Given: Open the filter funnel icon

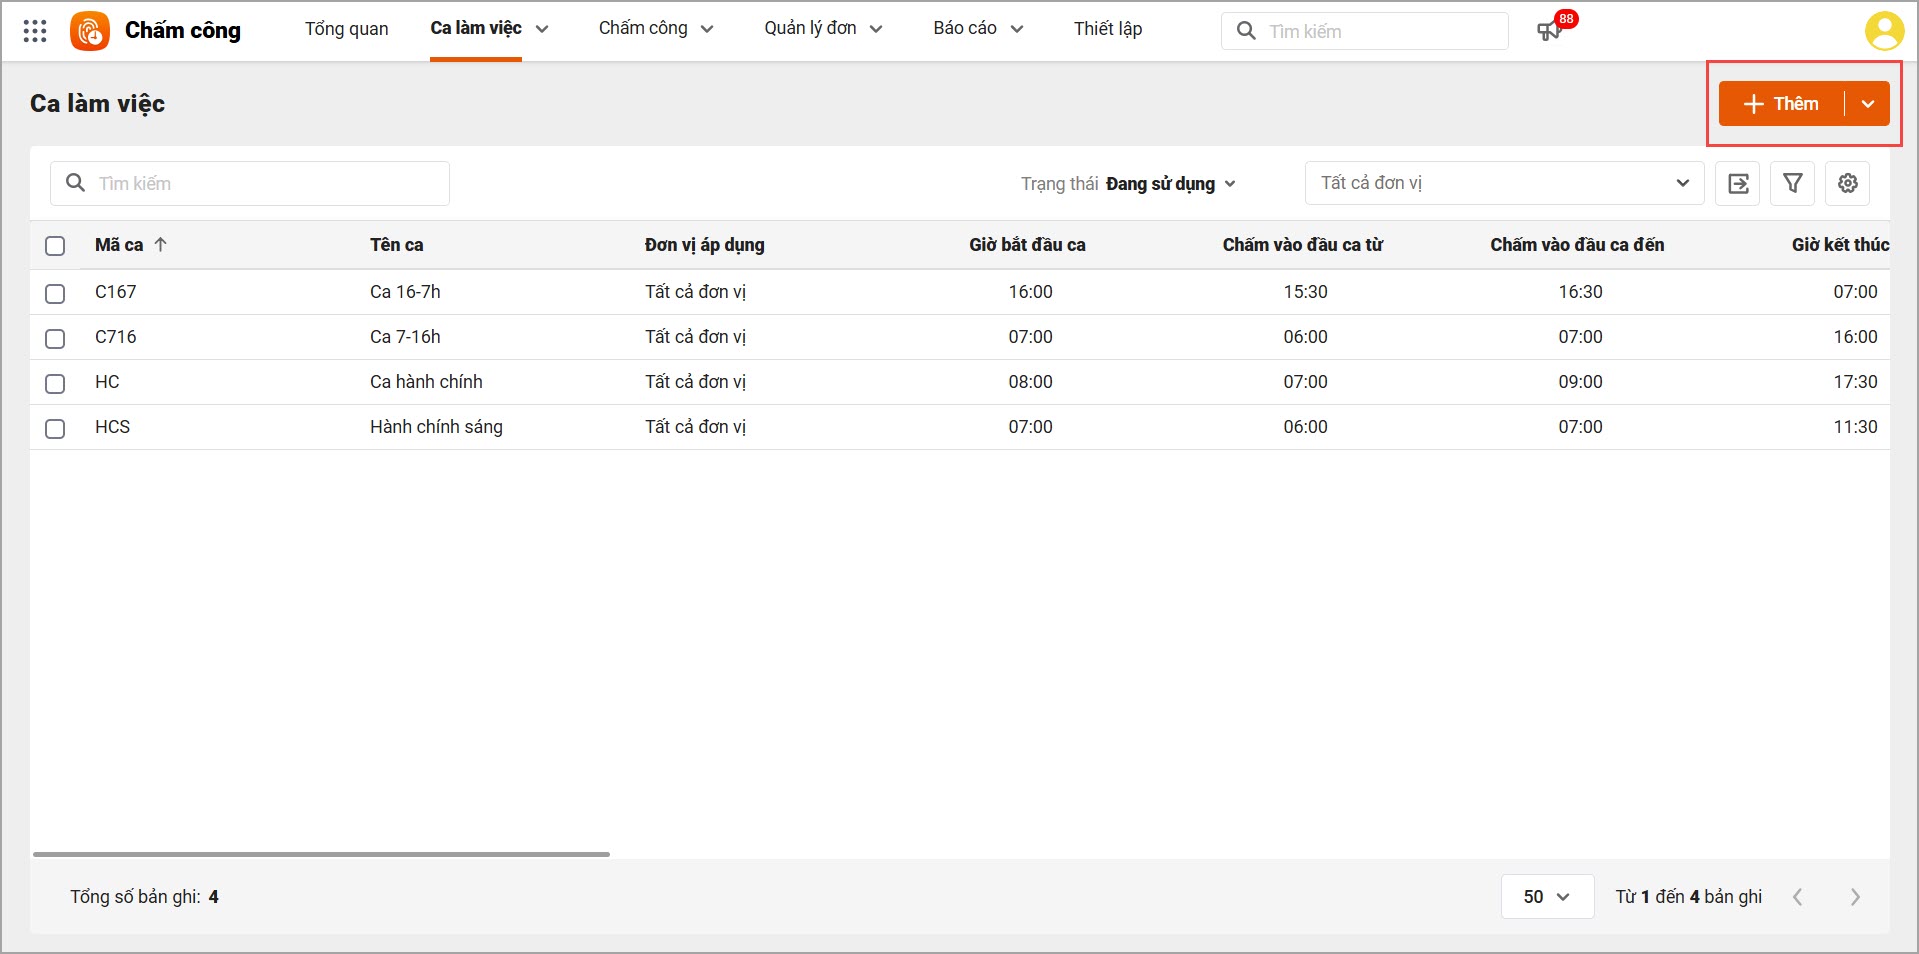Looking at the screenshot, I should (1793, 184).
